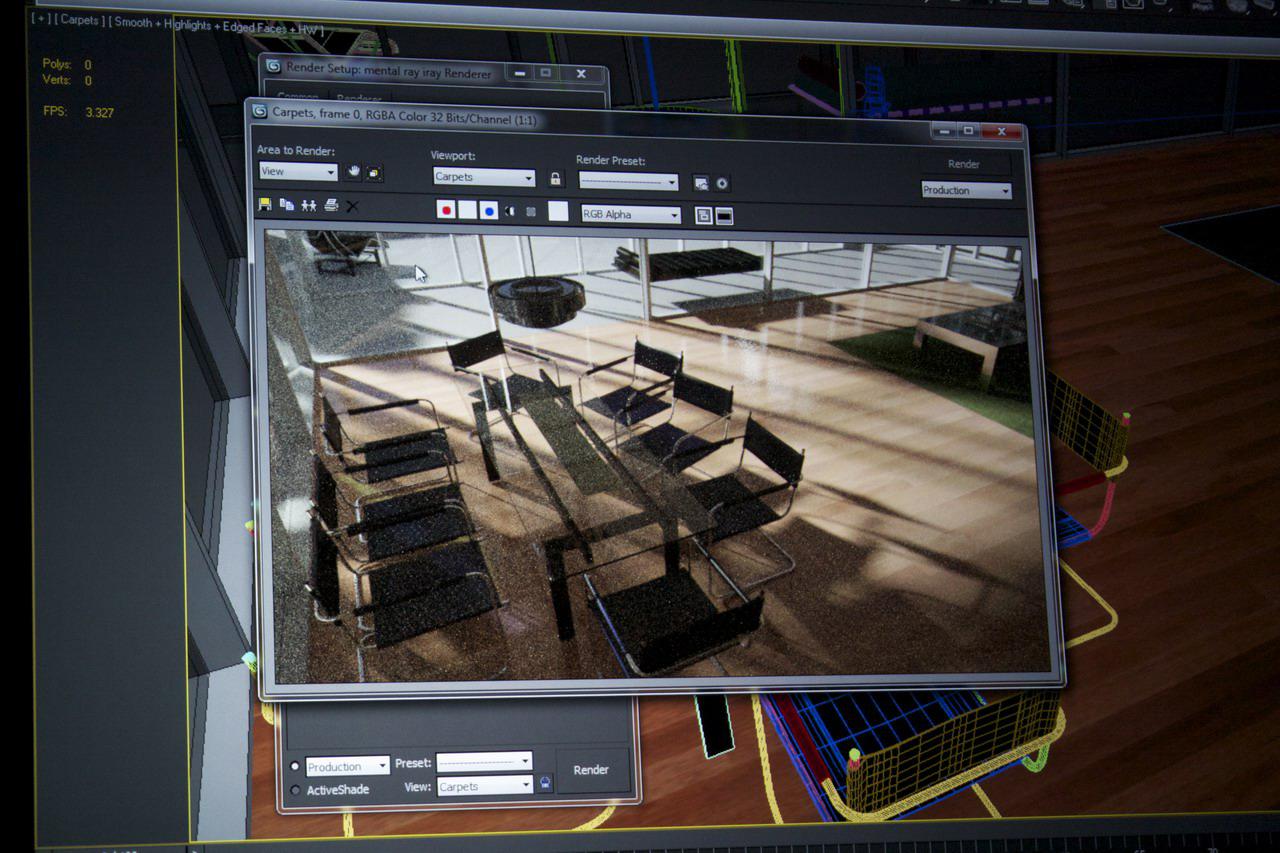The width and height of the screenshot is (1280, 853).
Task: Maximize the Render Setup window
Action: click(x=546, y=72)
